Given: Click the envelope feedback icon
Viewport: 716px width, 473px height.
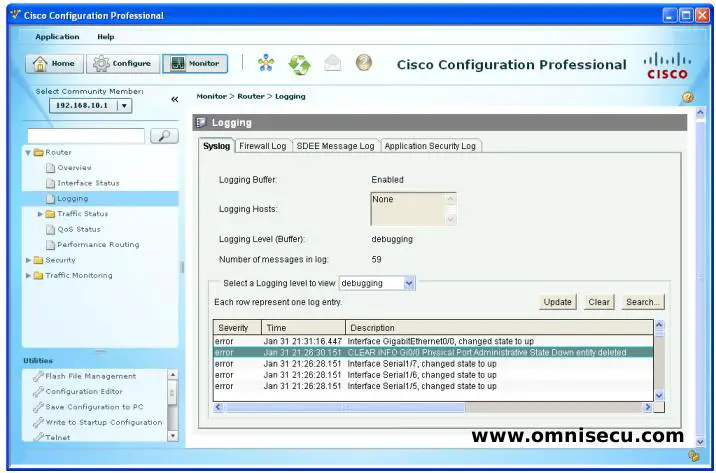Looking at the screenshot, I should (332, 63).
